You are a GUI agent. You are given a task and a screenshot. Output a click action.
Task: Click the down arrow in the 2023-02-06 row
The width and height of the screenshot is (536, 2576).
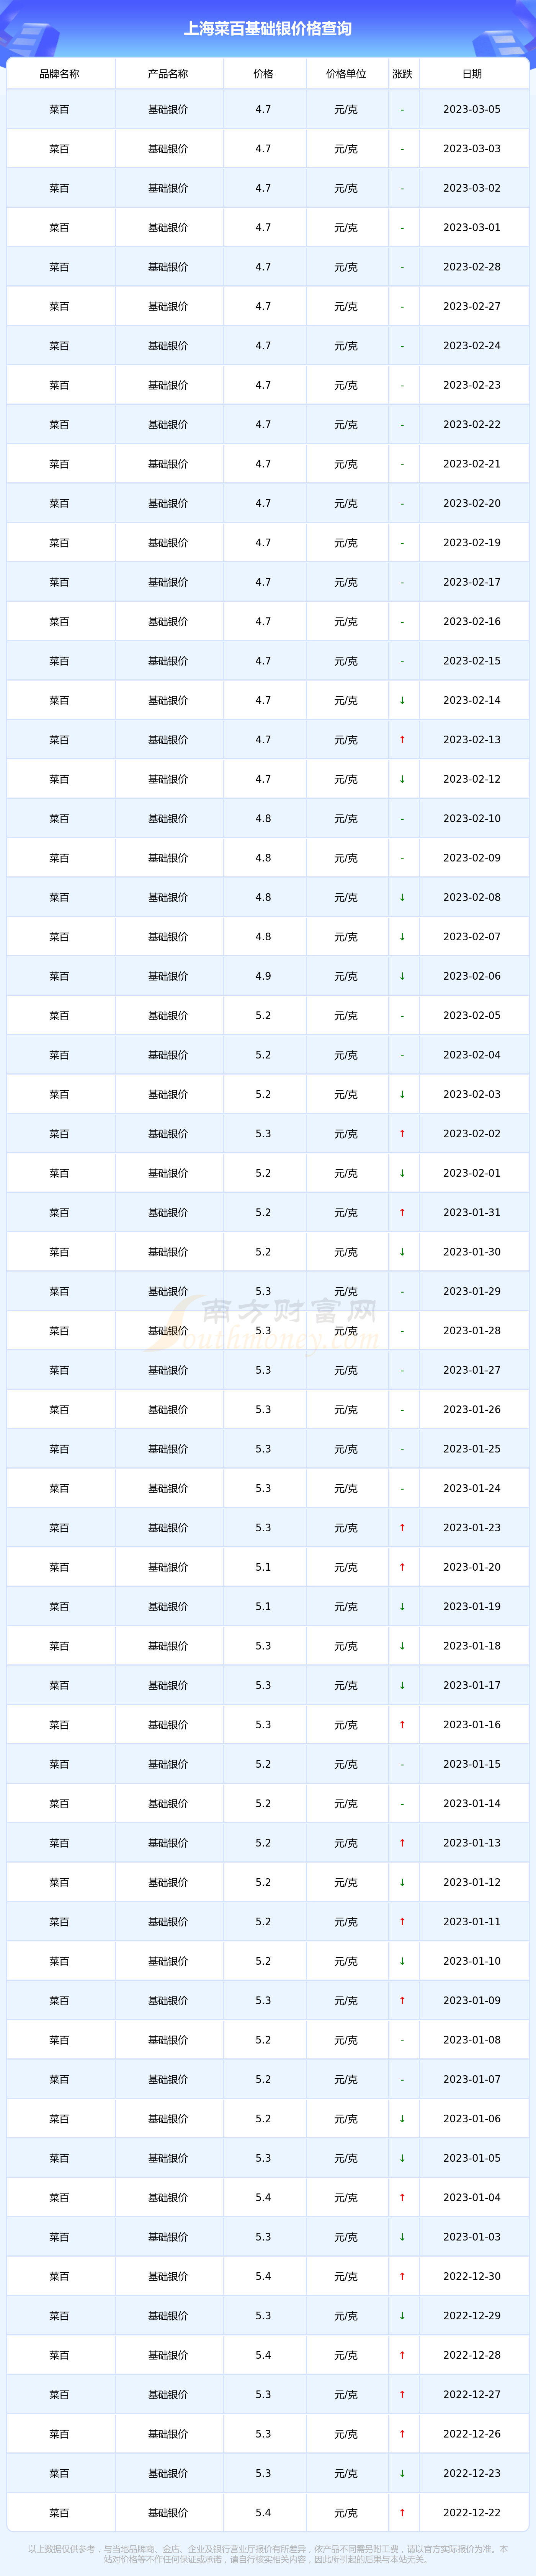pos(402,976)
